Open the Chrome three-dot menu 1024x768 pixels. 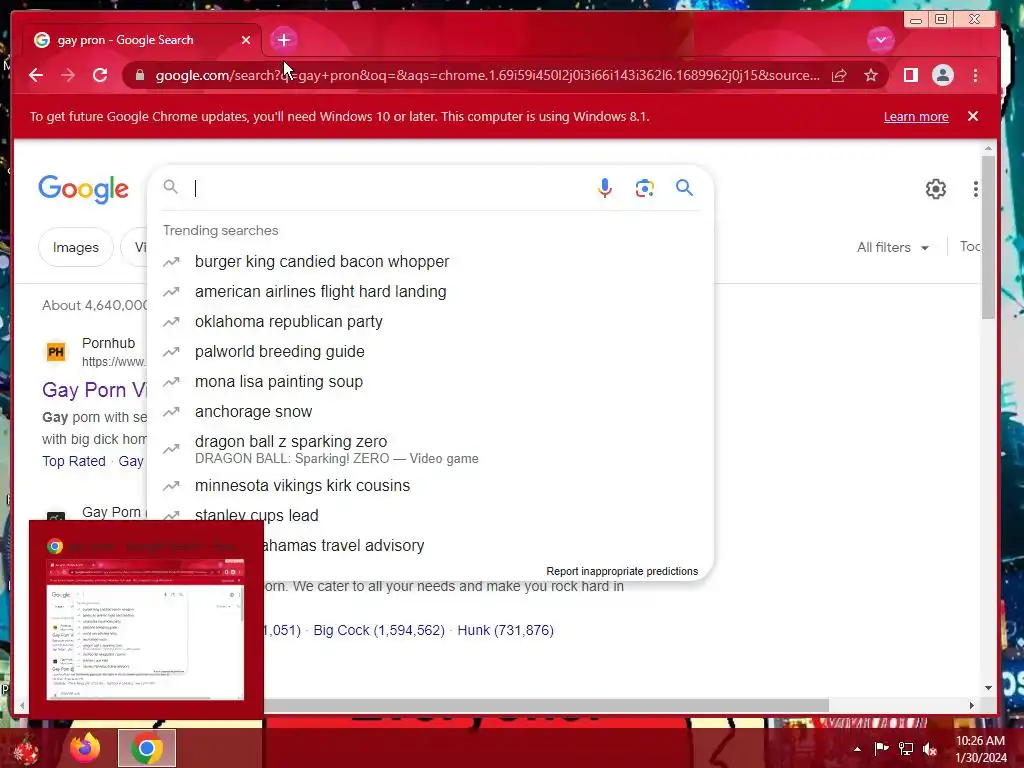pyautogui.click(x=975, y=75)
